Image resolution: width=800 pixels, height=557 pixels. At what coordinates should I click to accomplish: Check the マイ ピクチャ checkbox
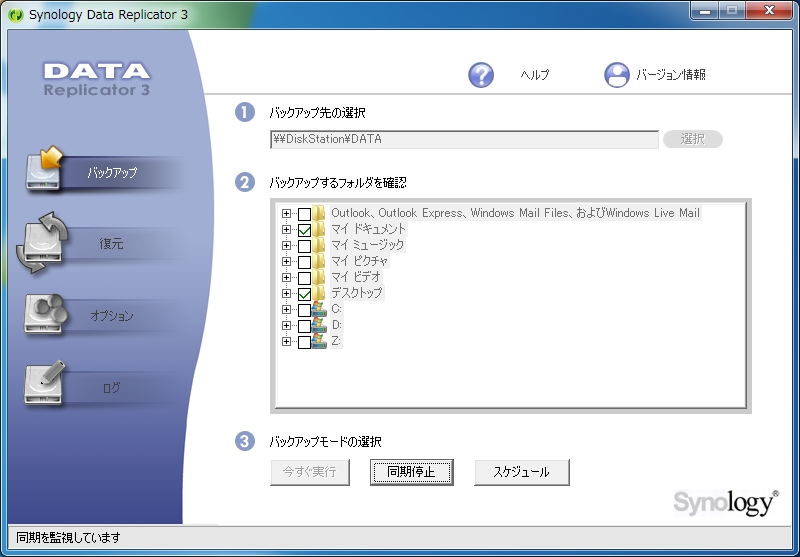(304, 262)
